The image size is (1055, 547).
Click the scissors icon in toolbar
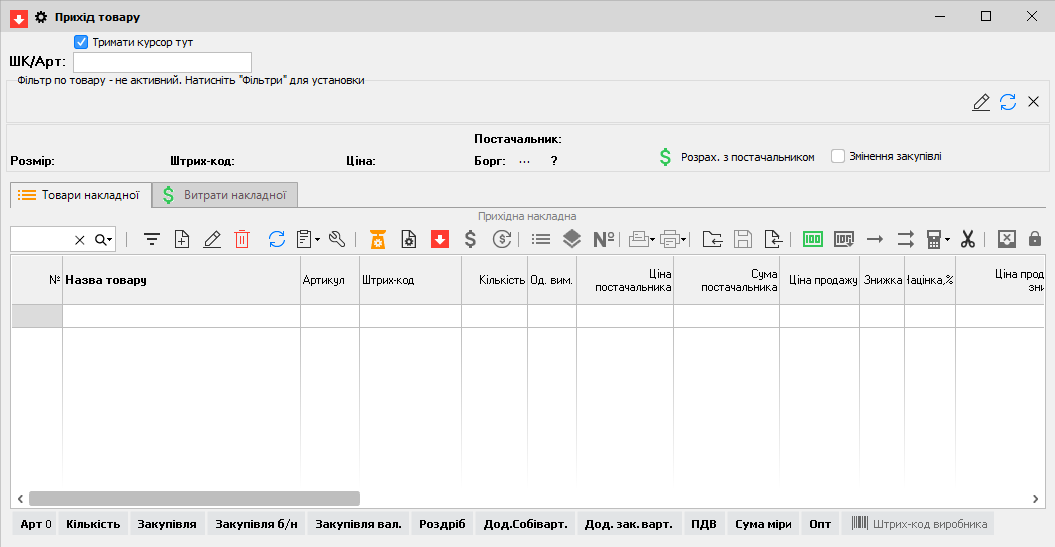pos(967,239)
